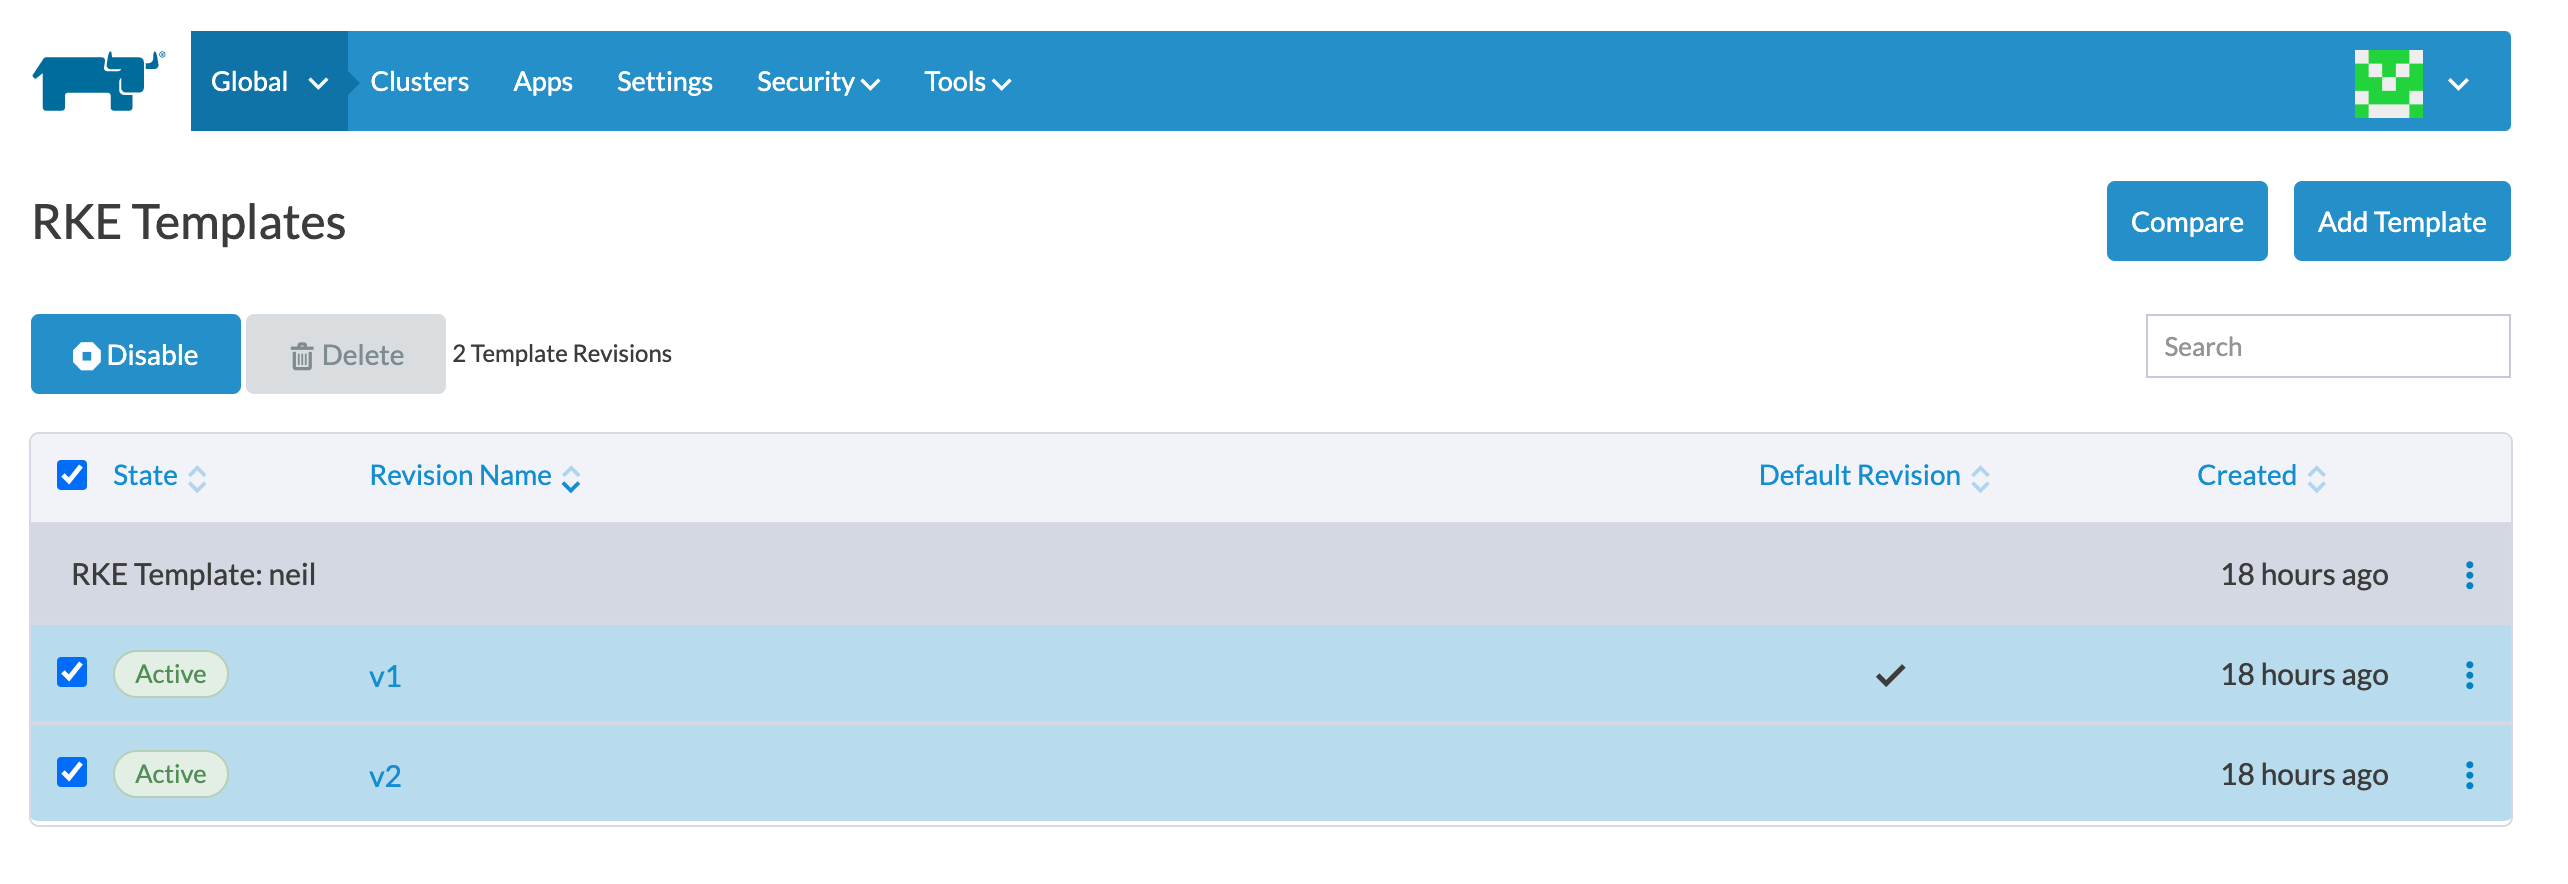Image resolution: width=2568 pixels, height=884 pixels.
Task: Open the user avatar menu
Action: coord(2388,83)
